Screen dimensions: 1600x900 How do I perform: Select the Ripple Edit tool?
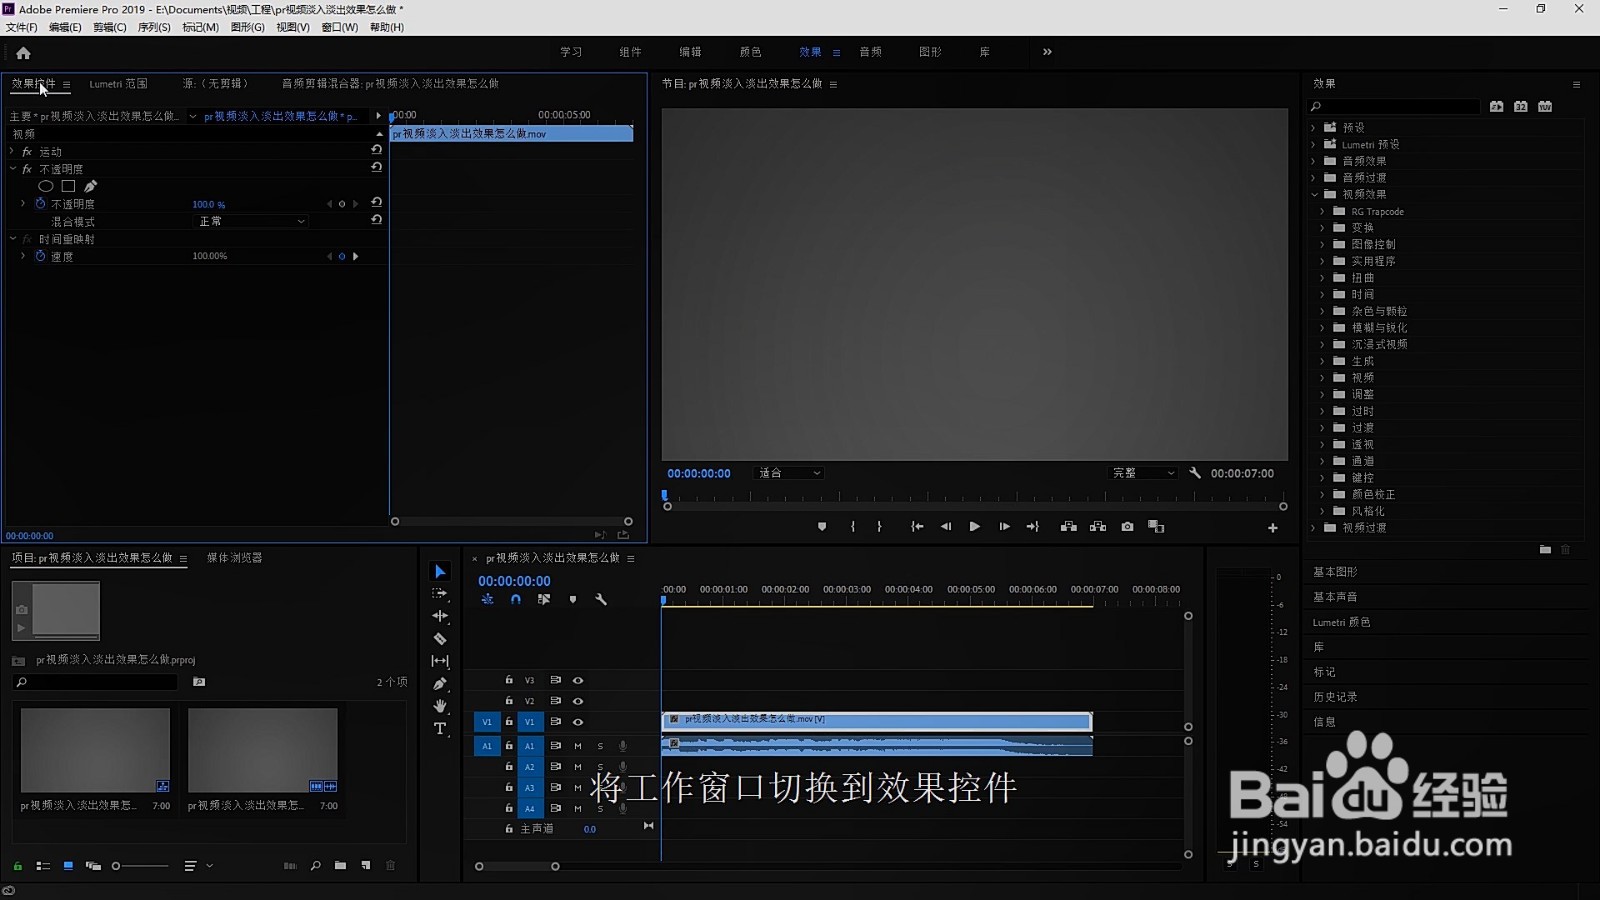coord(440,616)
